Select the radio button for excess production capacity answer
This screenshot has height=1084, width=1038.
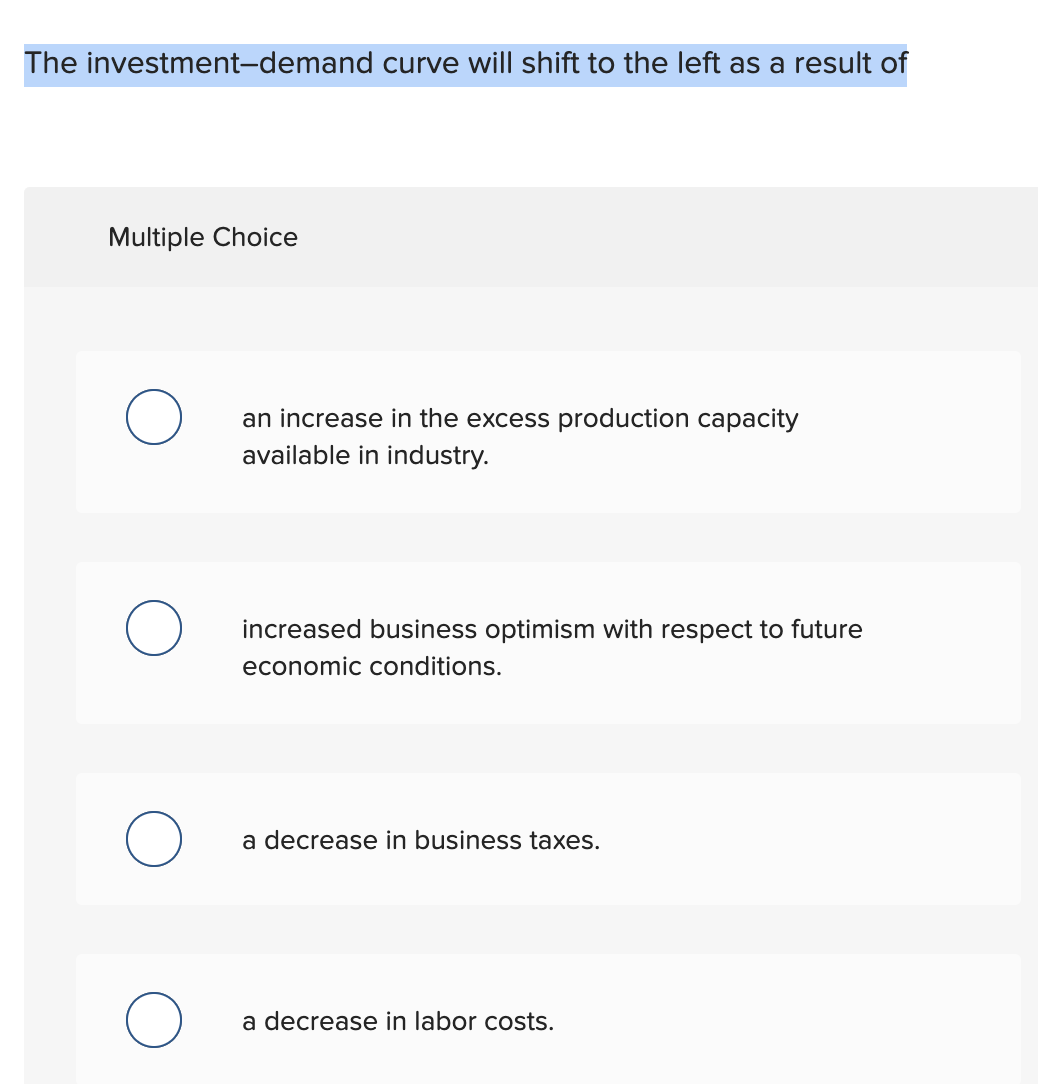[153, 417]
